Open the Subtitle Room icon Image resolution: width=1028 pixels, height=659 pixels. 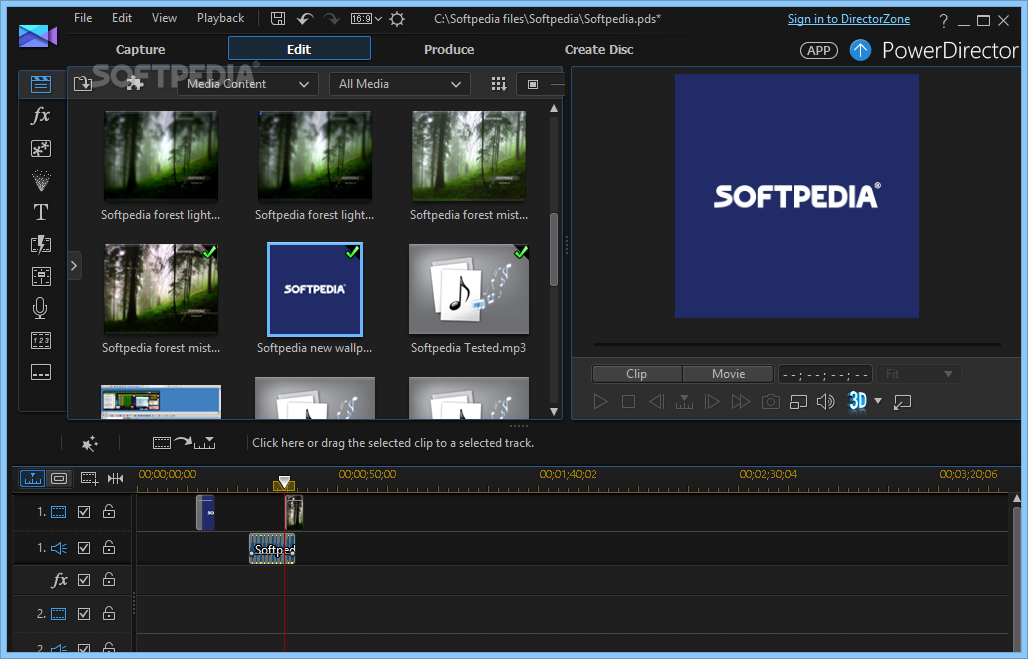coord(41,372)
